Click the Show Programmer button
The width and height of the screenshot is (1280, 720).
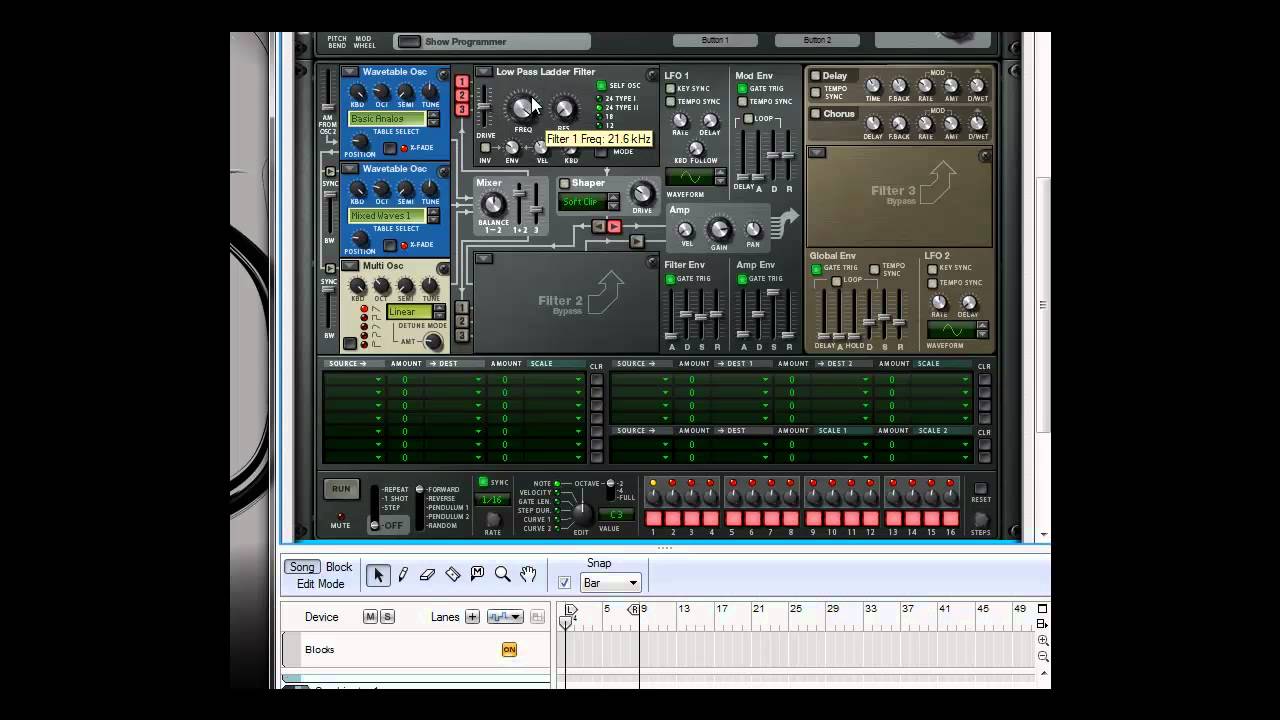(x=408, y=42)
